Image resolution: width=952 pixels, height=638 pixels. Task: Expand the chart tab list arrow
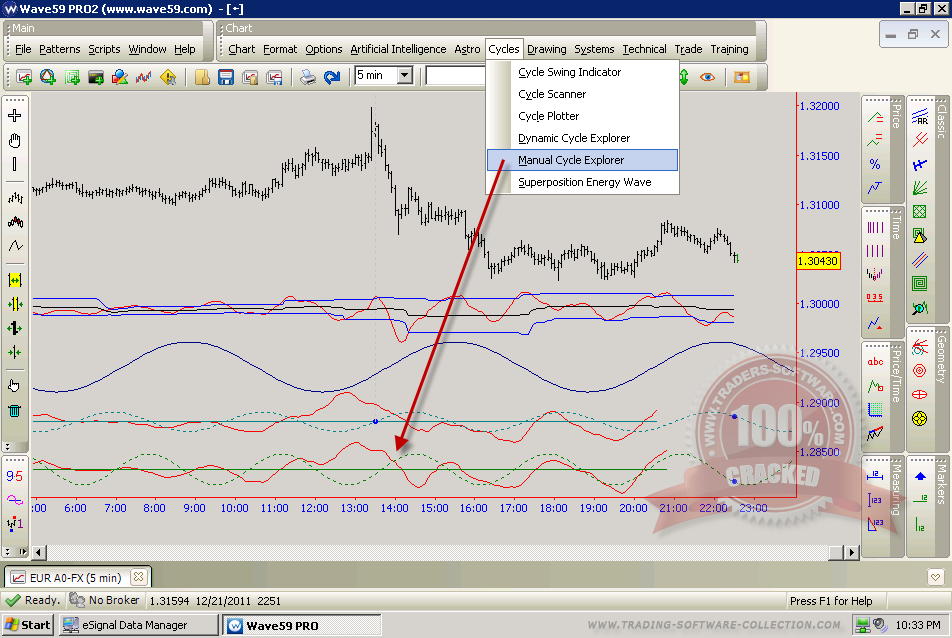click(935, 577)
